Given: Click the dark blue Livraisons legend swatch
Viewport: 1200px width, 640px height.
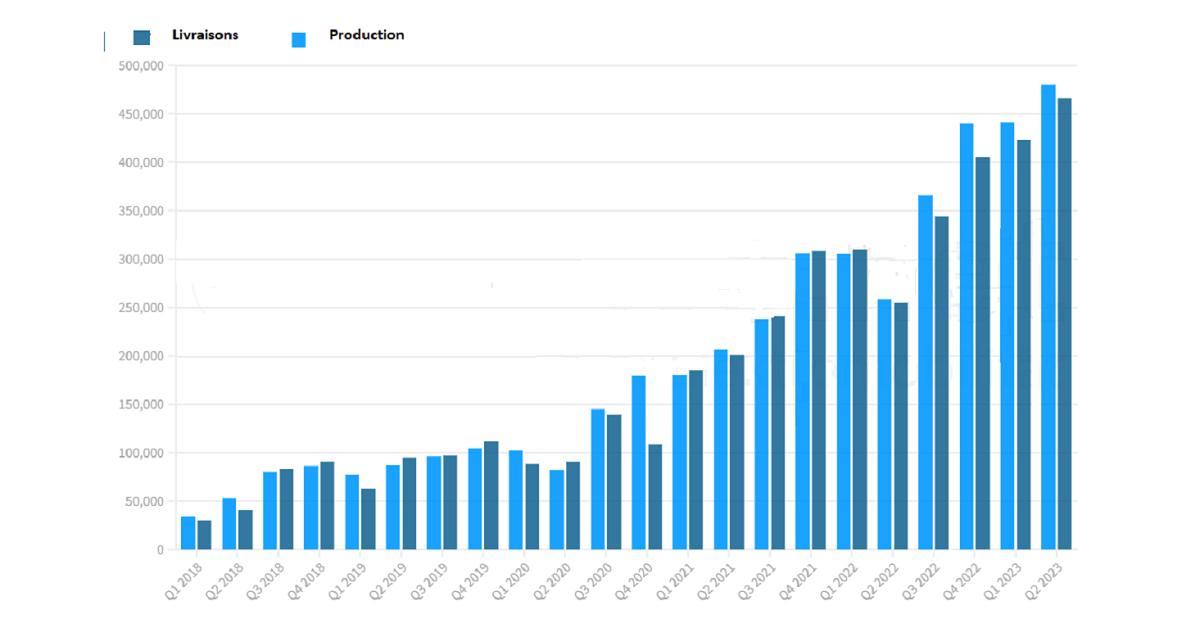Looking at the screenshot, I should pos(141,38).
